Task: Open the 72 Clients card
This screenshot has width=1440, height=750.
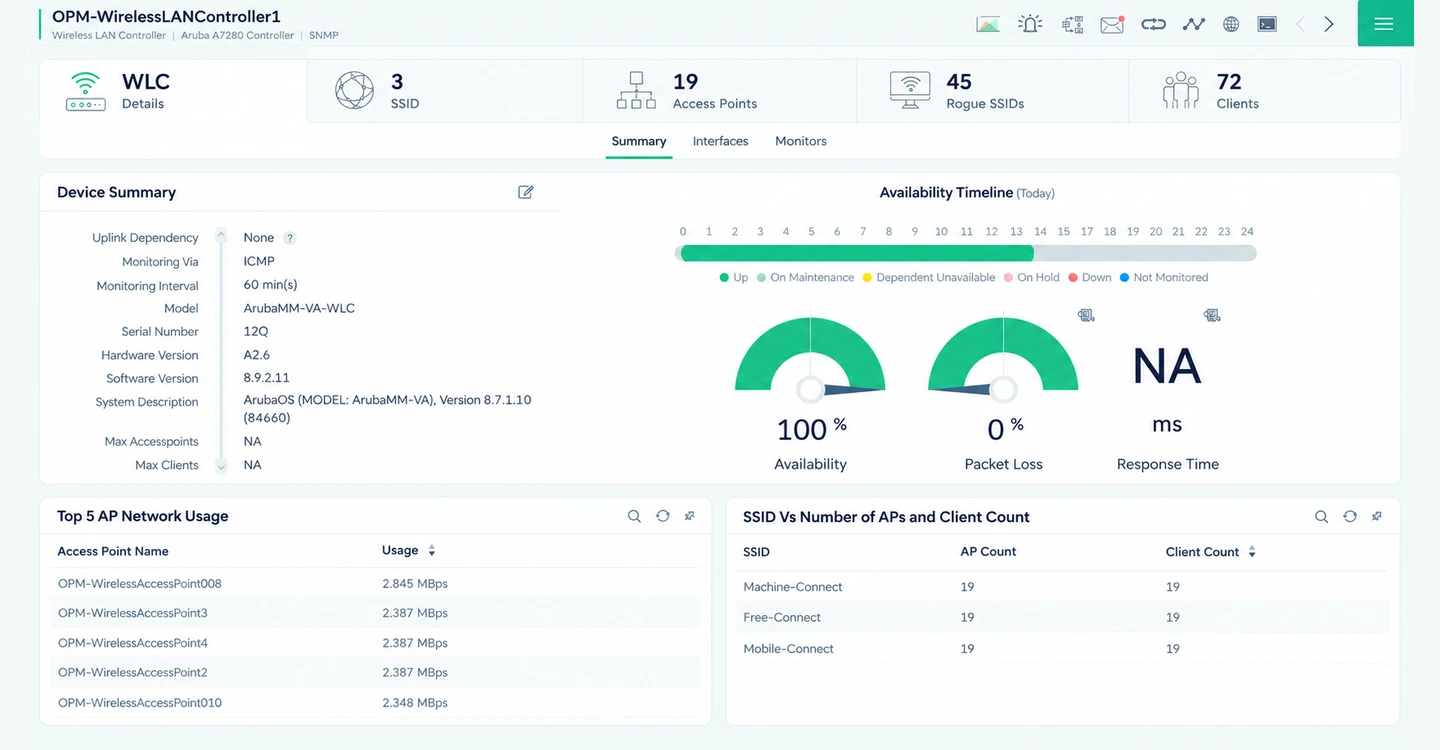Action: 1264,91
